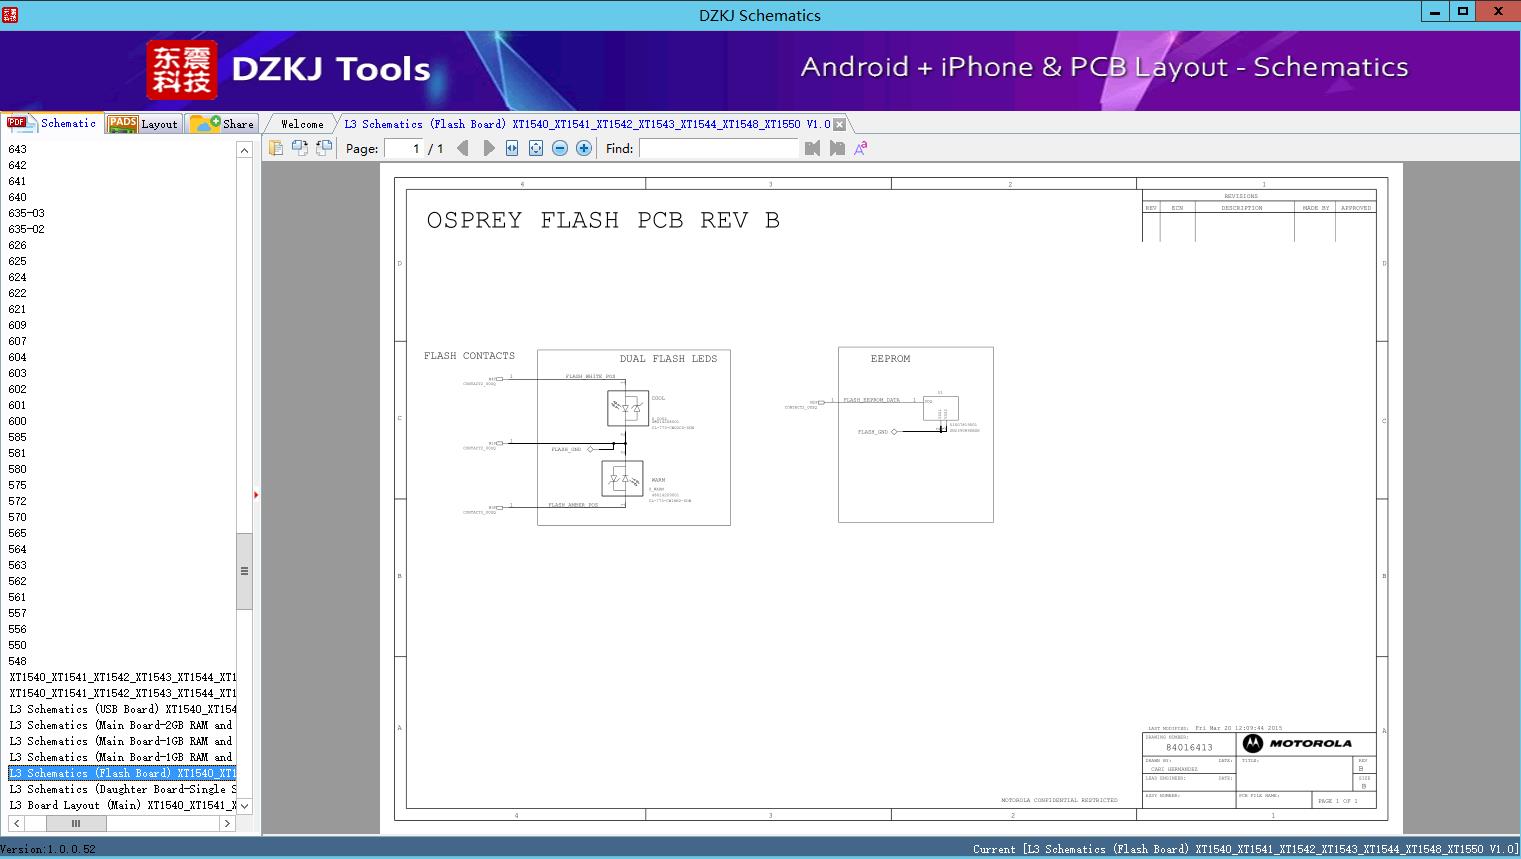Click the find-previous icon beside search box
Image resolution: width=1521 pixels, height=859 pixels.
pyautogui.click(x=812, y=147)
